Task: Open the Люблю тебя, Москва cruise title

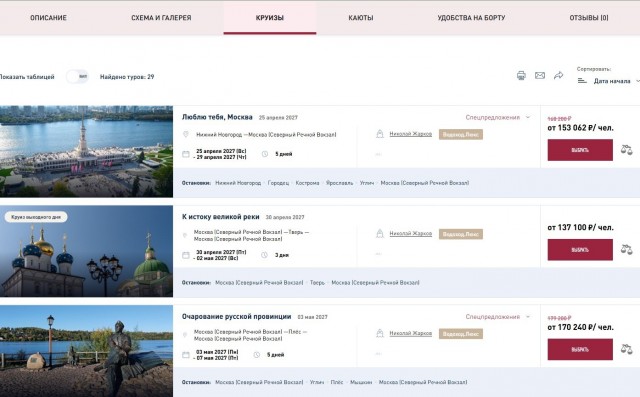Action: 217,117
